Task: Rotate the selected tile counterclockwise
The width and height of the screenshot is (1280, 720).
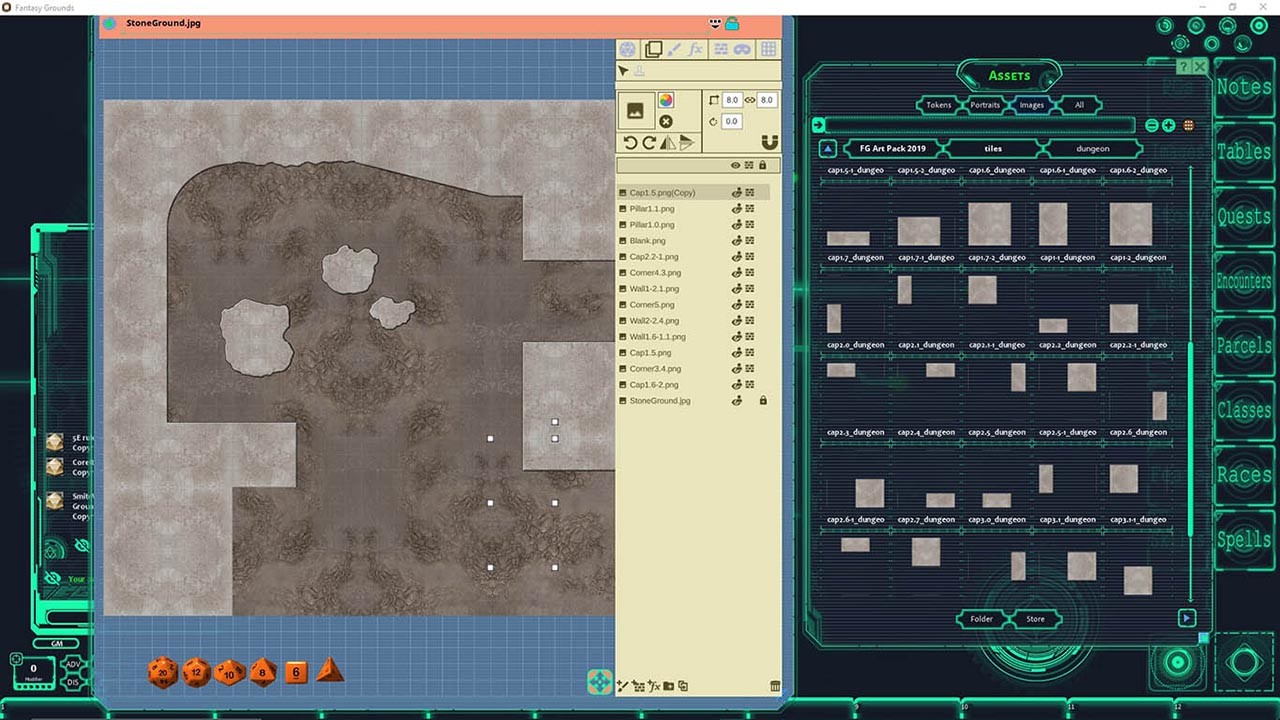Action: (x=631, y=142)
